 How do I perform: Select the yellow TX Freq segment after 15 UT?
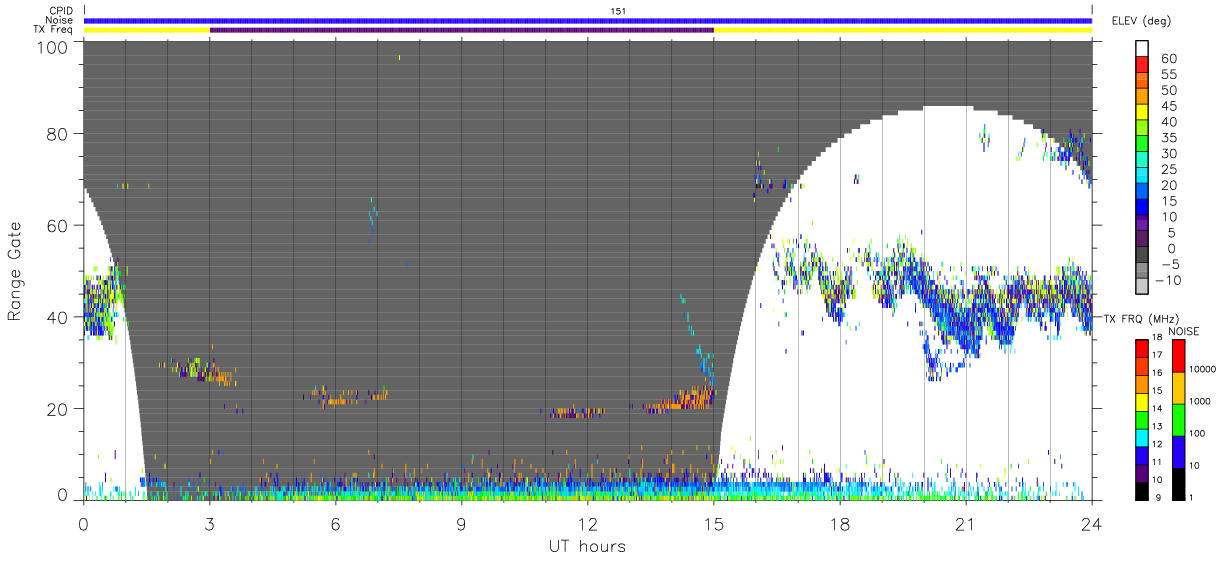click(903, 30)
